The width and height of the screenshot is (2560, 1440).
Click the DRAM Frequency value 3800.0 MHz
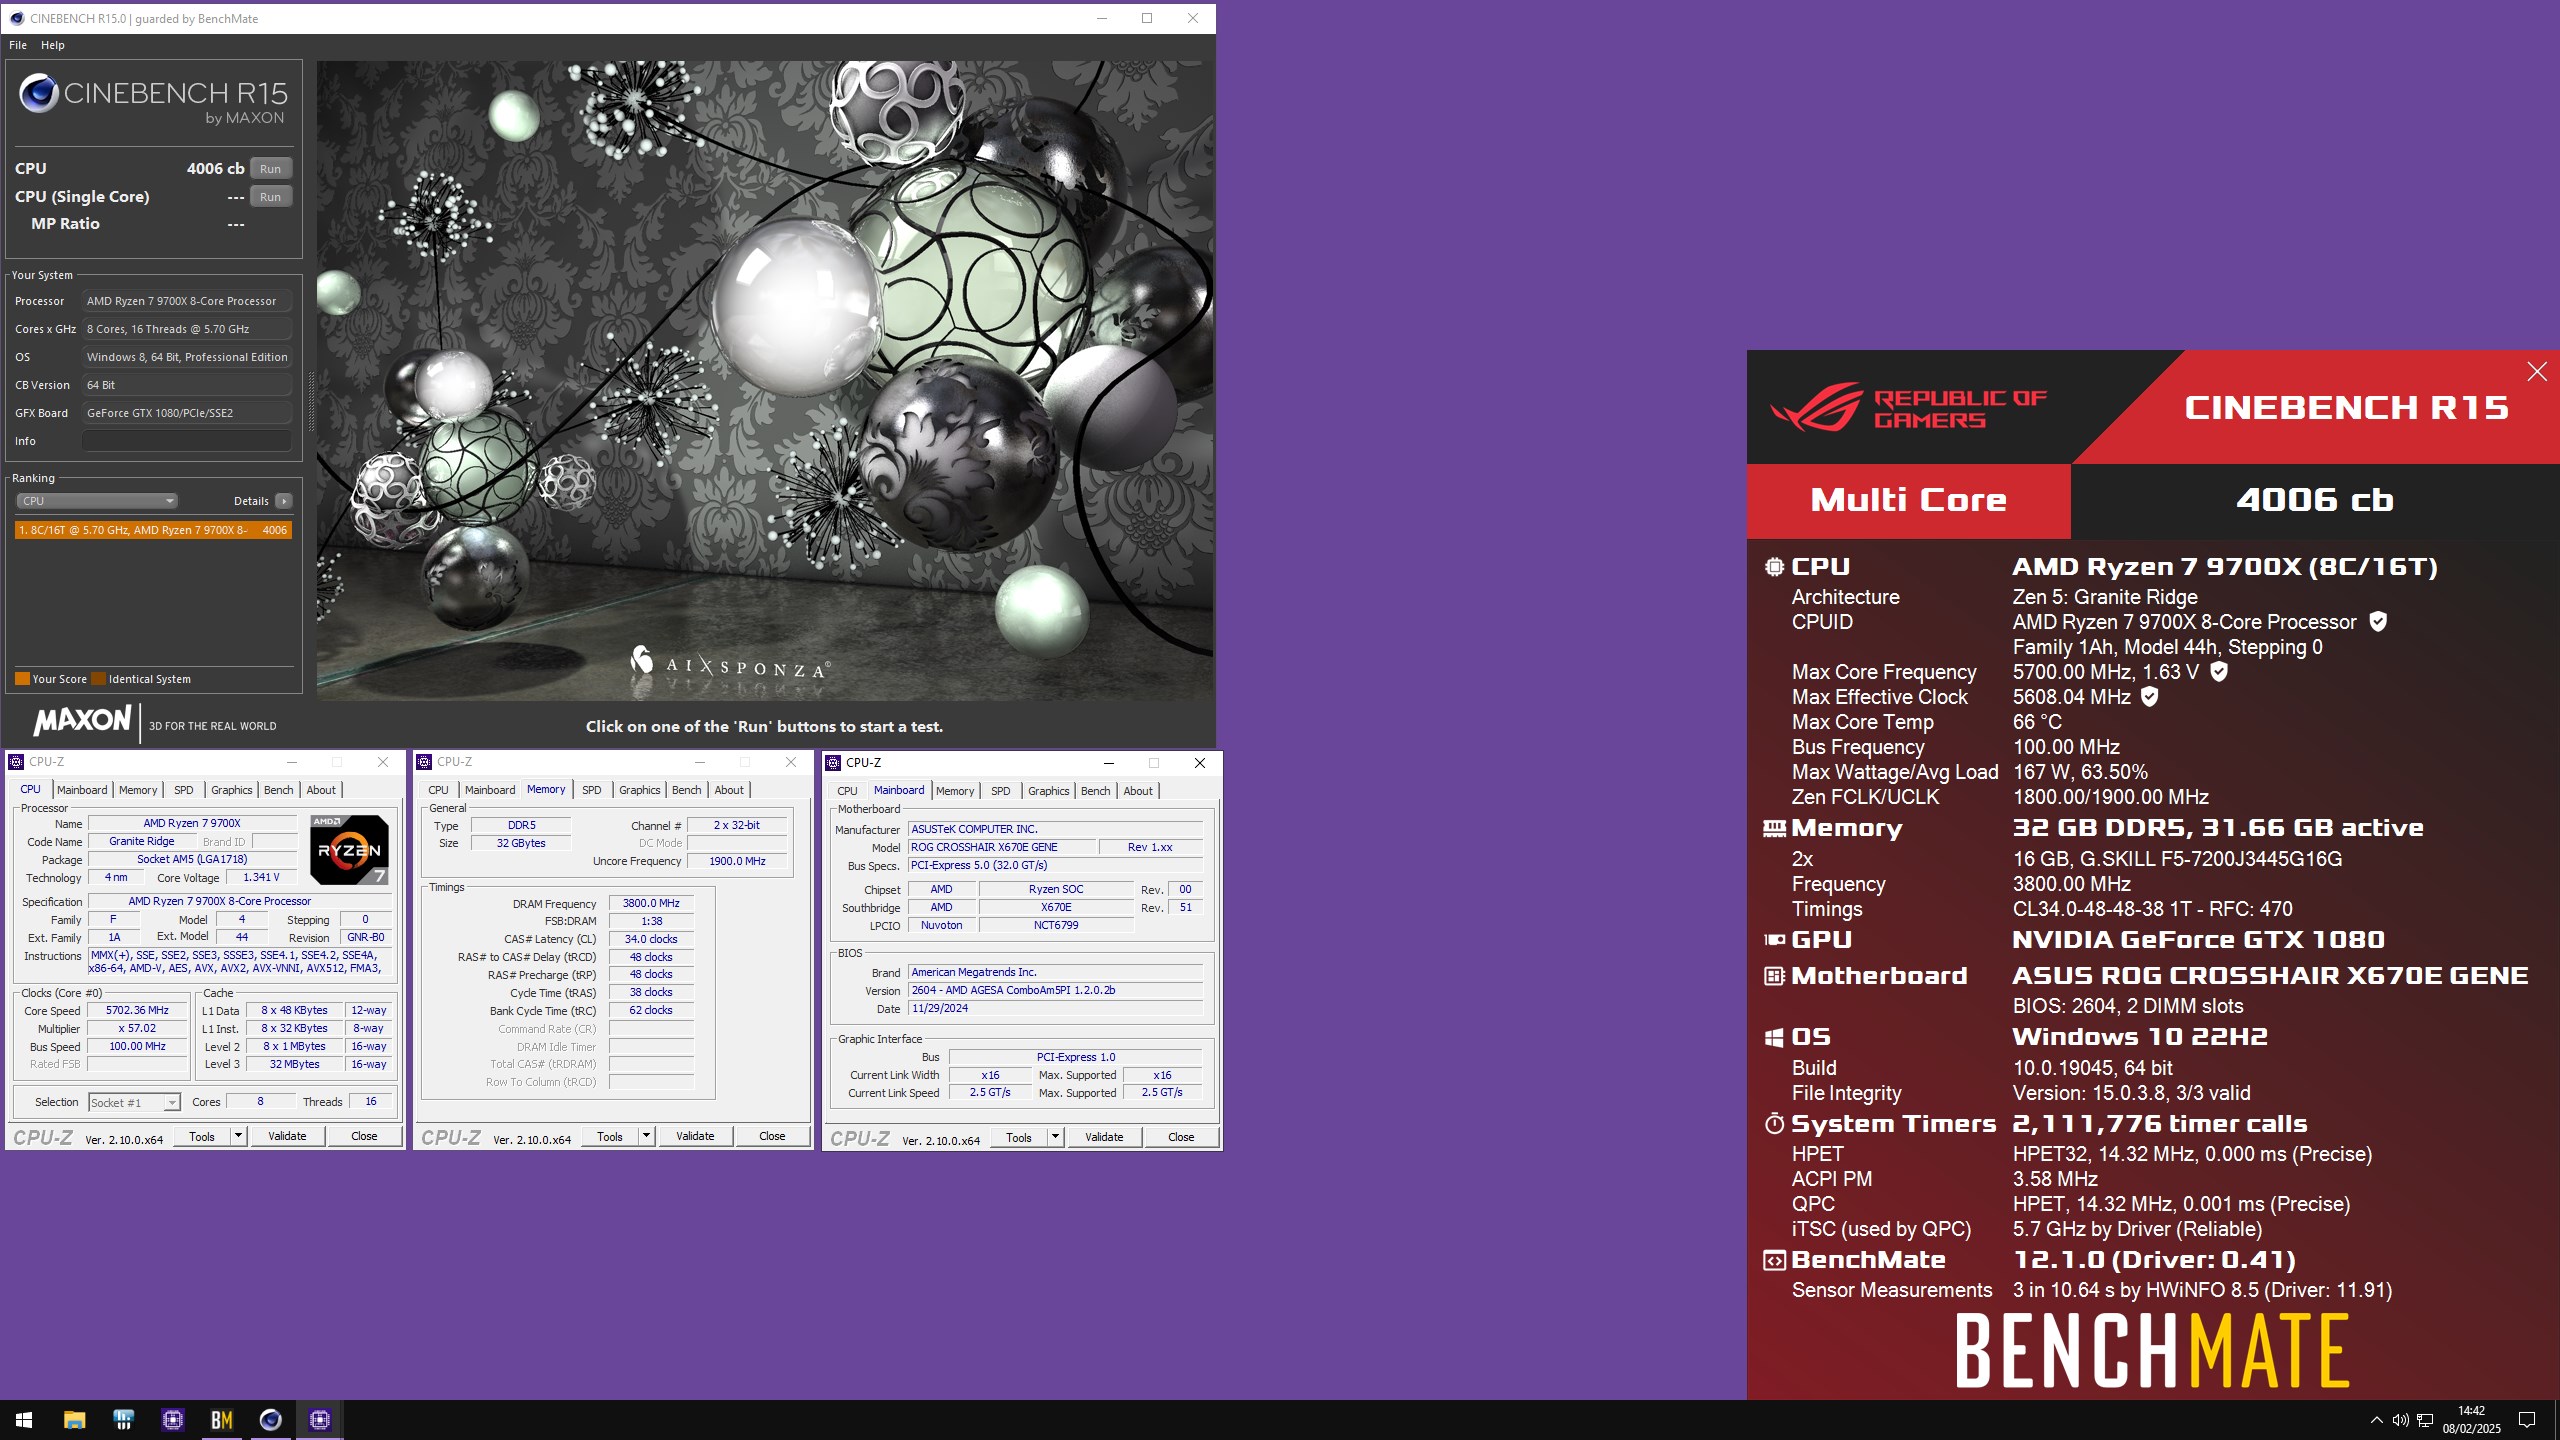click(x=651, y=903)
